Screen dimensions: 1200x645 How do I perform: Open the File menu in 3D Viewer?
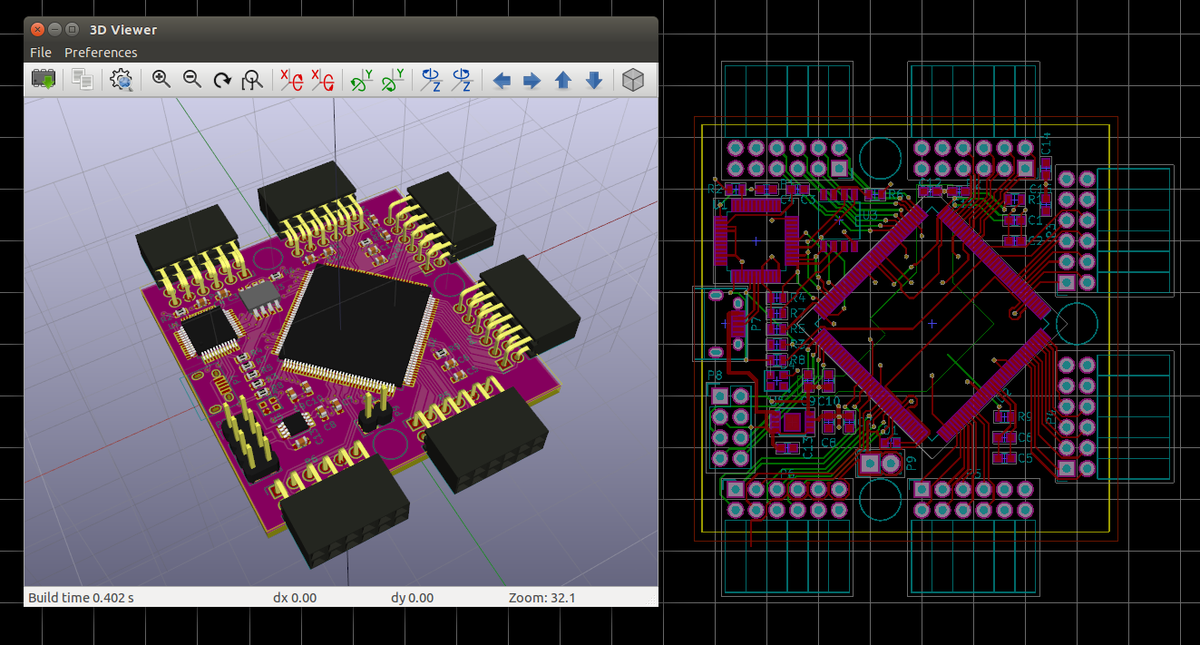41,52
